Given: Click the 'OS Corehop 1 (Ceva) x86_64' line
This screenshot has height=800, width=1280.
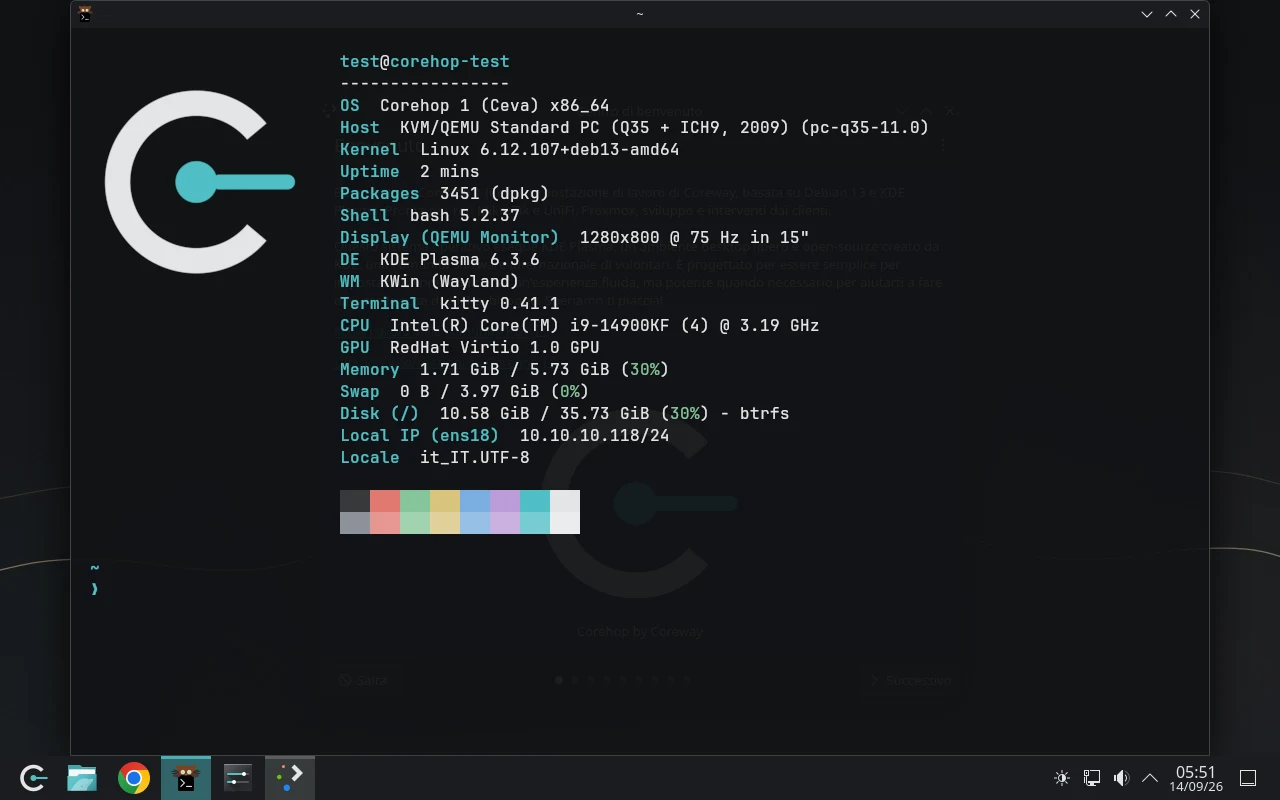Looking at the screenshot, I should [x=475, y=106].
